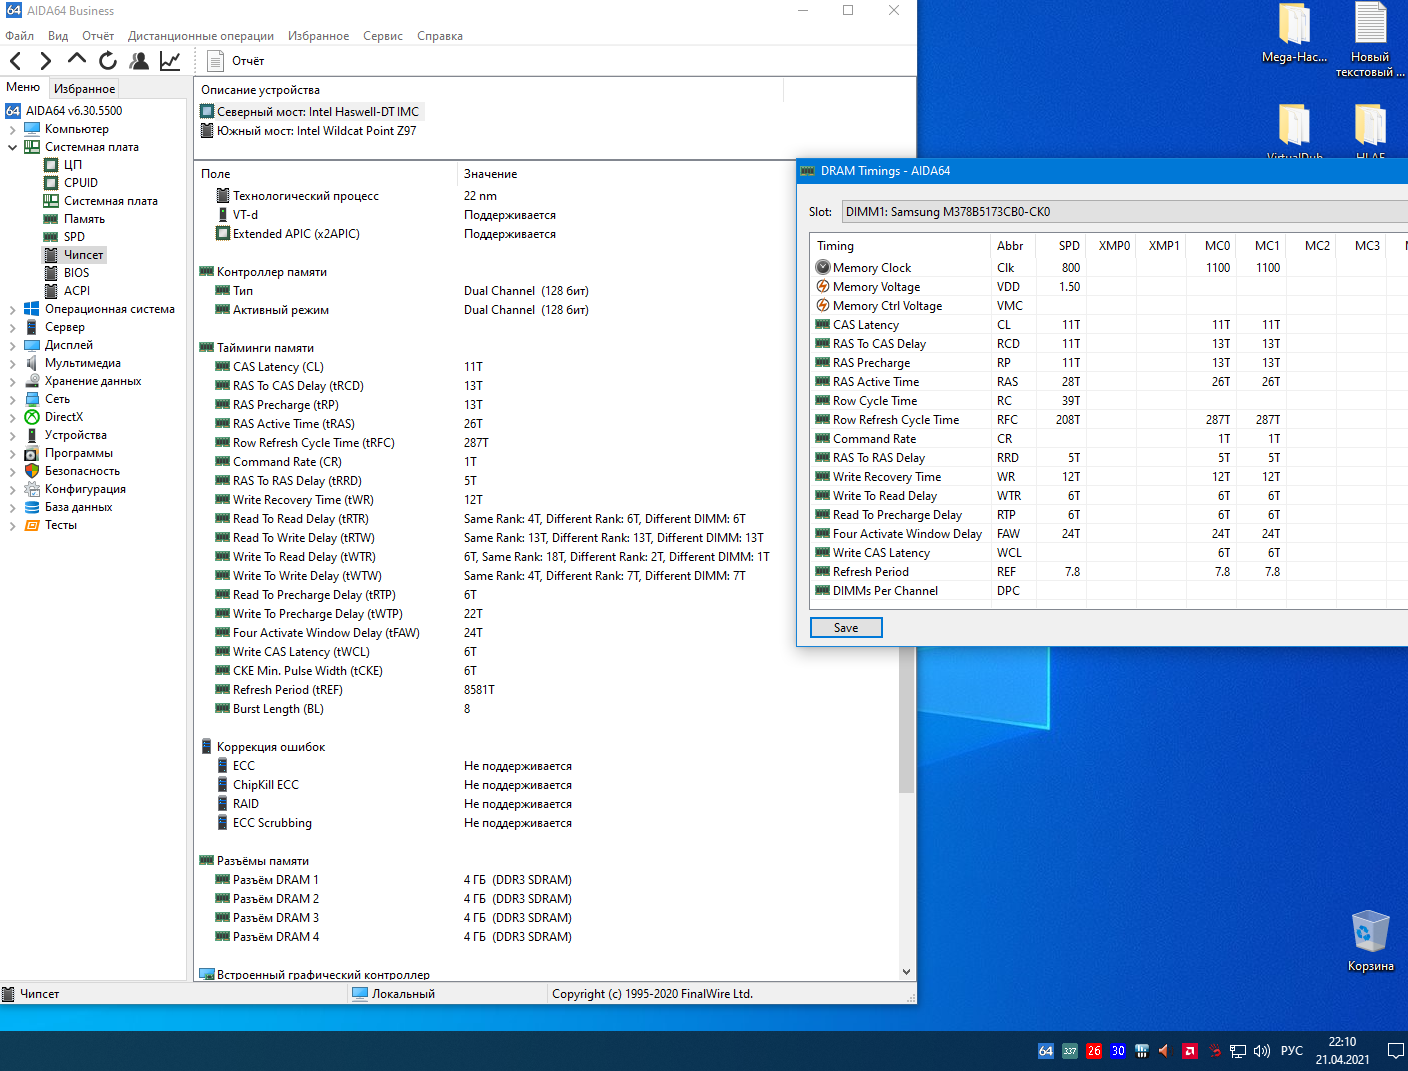Open the Сервис menu
Viewport: 1408px width, 1071px height.
383,36
